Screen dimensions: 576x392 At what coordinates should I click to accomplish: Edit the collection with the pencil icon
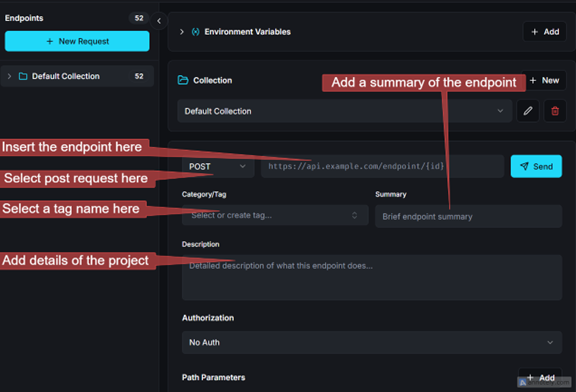click(528, 111)
